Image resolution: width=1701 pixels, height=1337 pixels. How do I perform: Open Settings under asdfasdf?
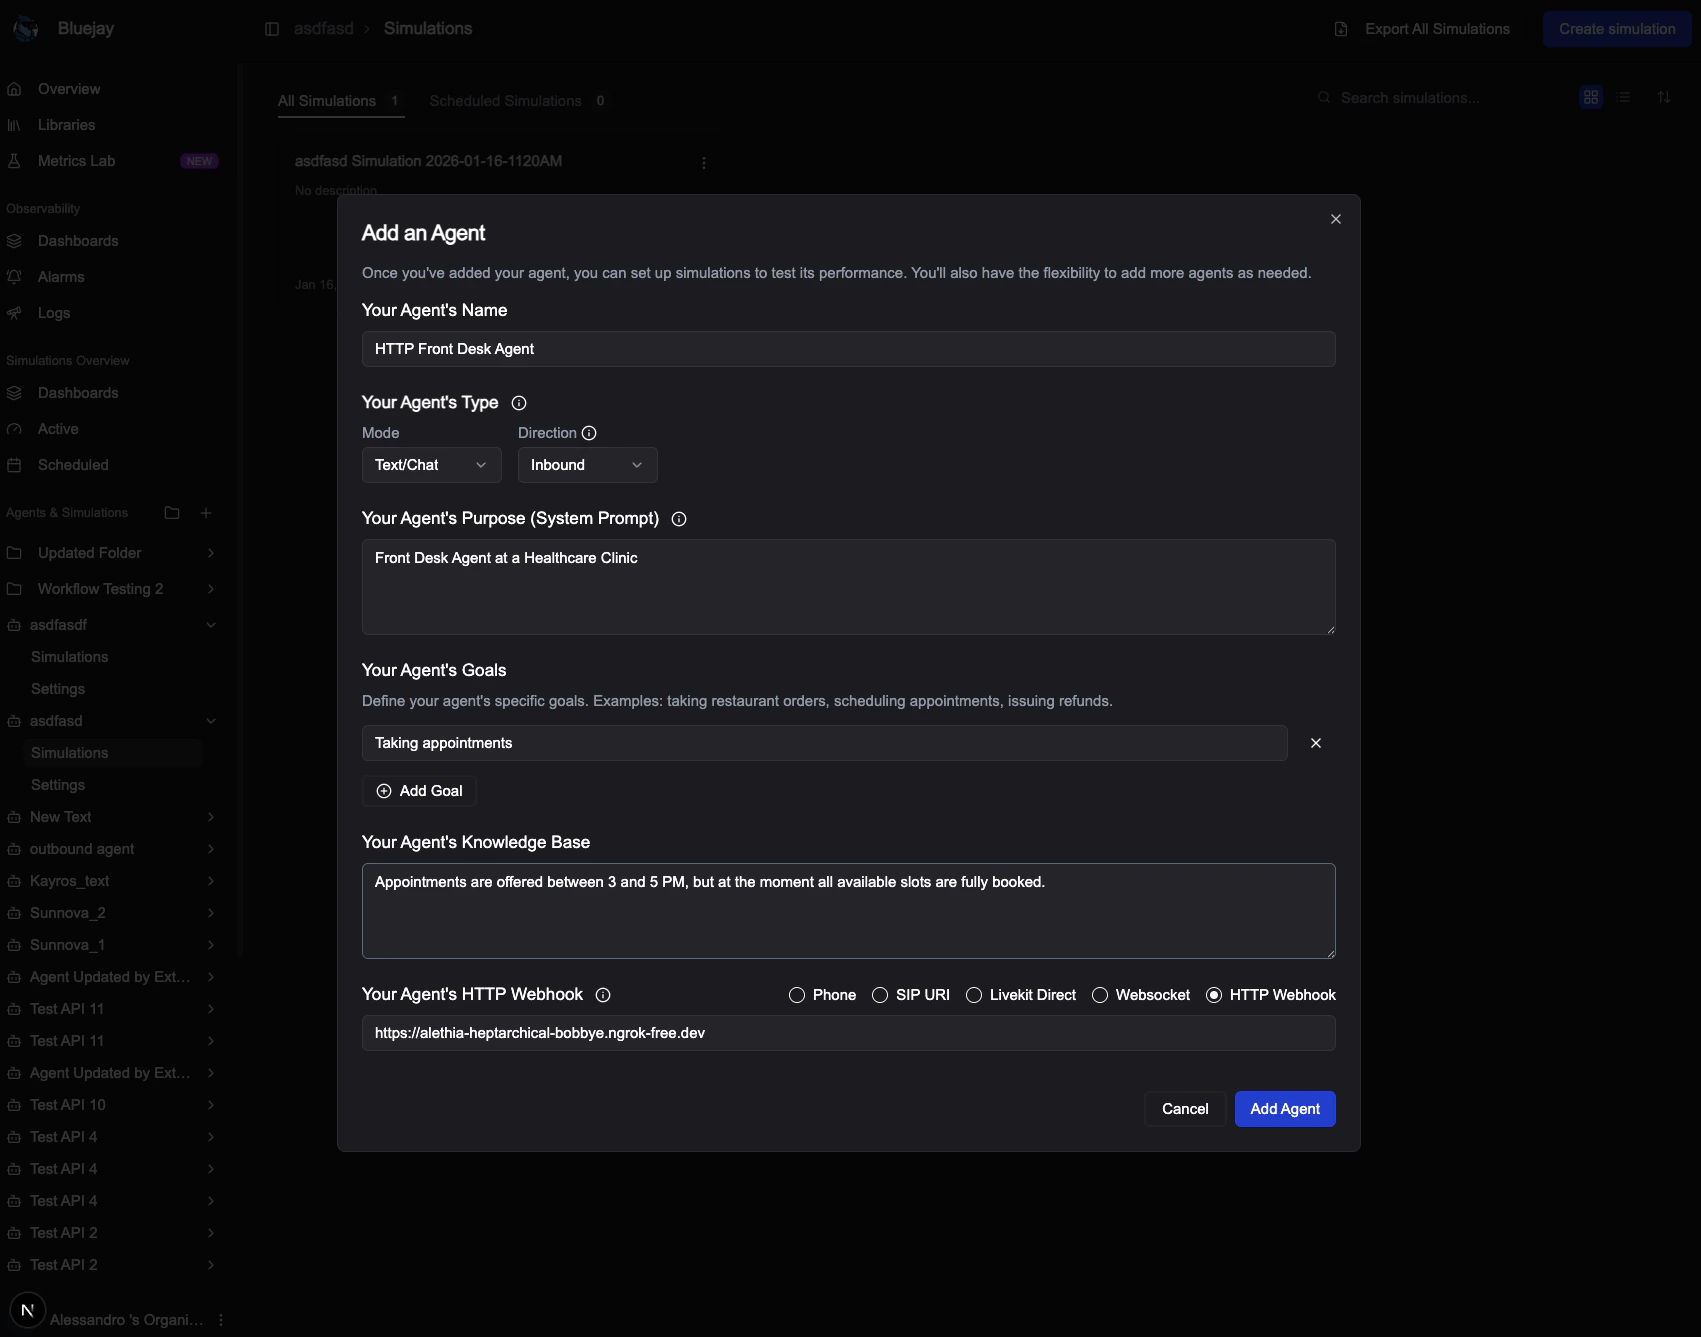point(57,689)
